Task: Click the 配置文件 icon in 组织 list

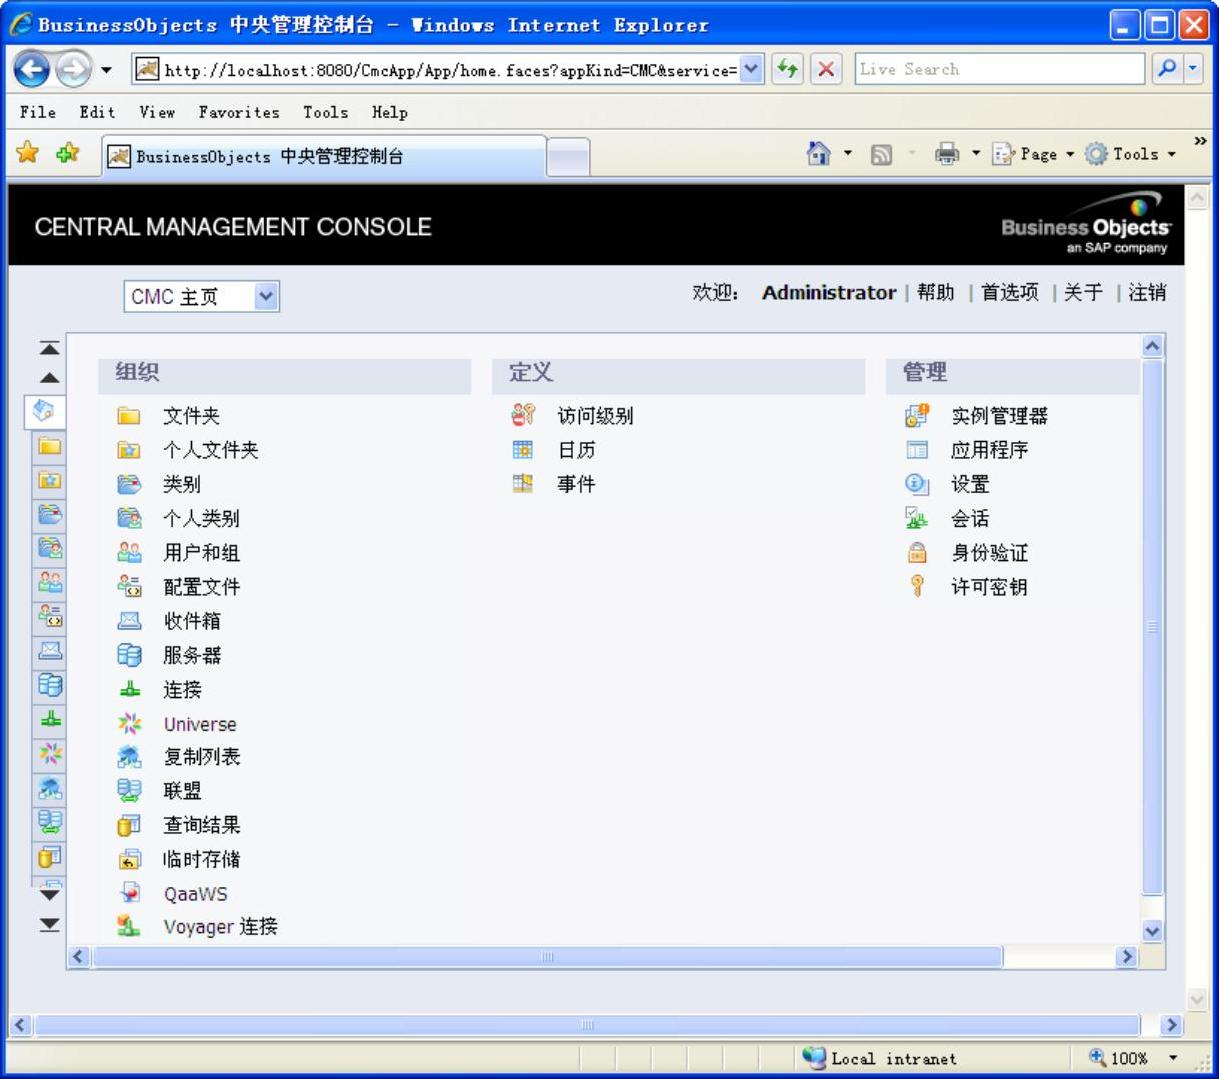Action: [x=129, y=586]
